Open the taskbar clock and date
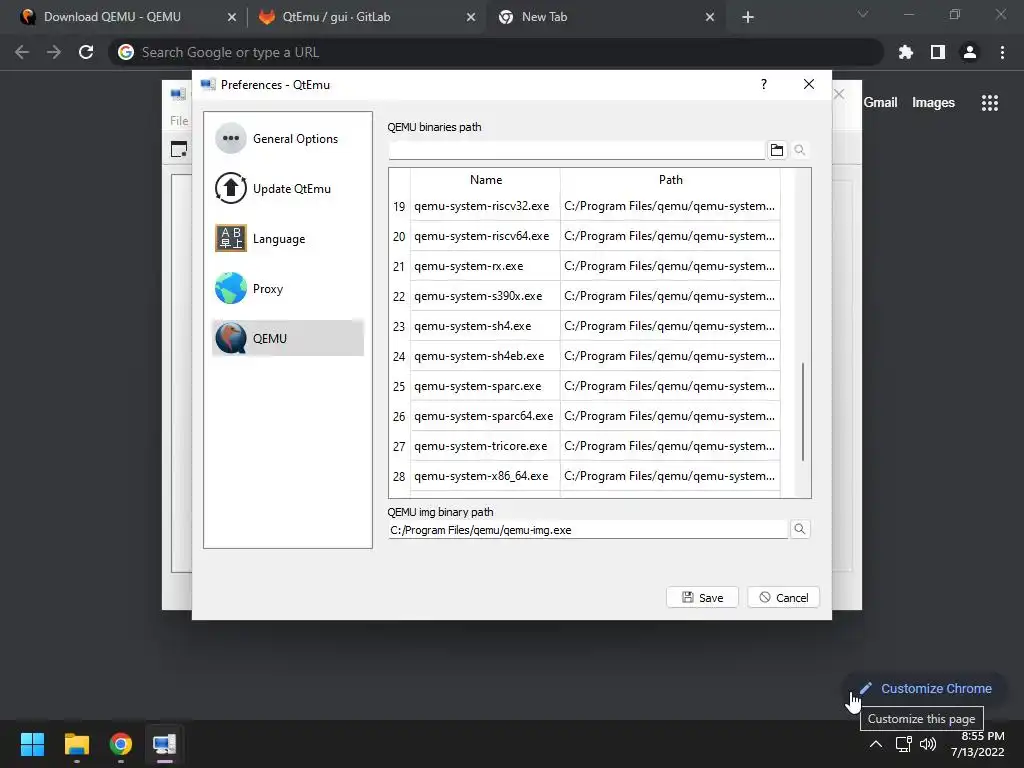Screen dimensions: 1024x768 pos(978,744)
